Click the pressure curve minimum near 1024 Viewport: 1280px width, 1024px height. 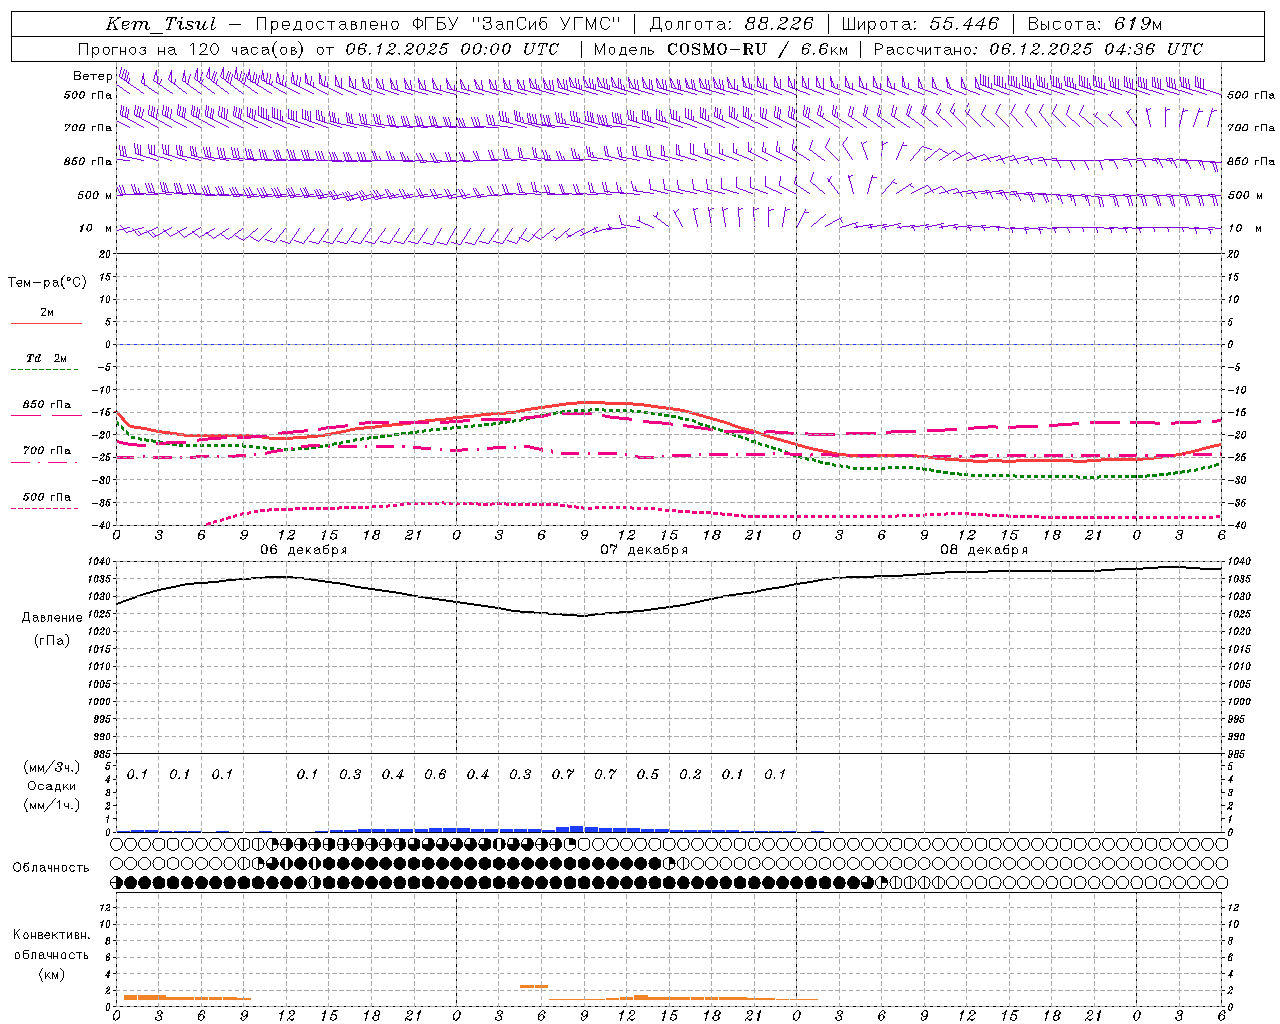pos(583,615)
